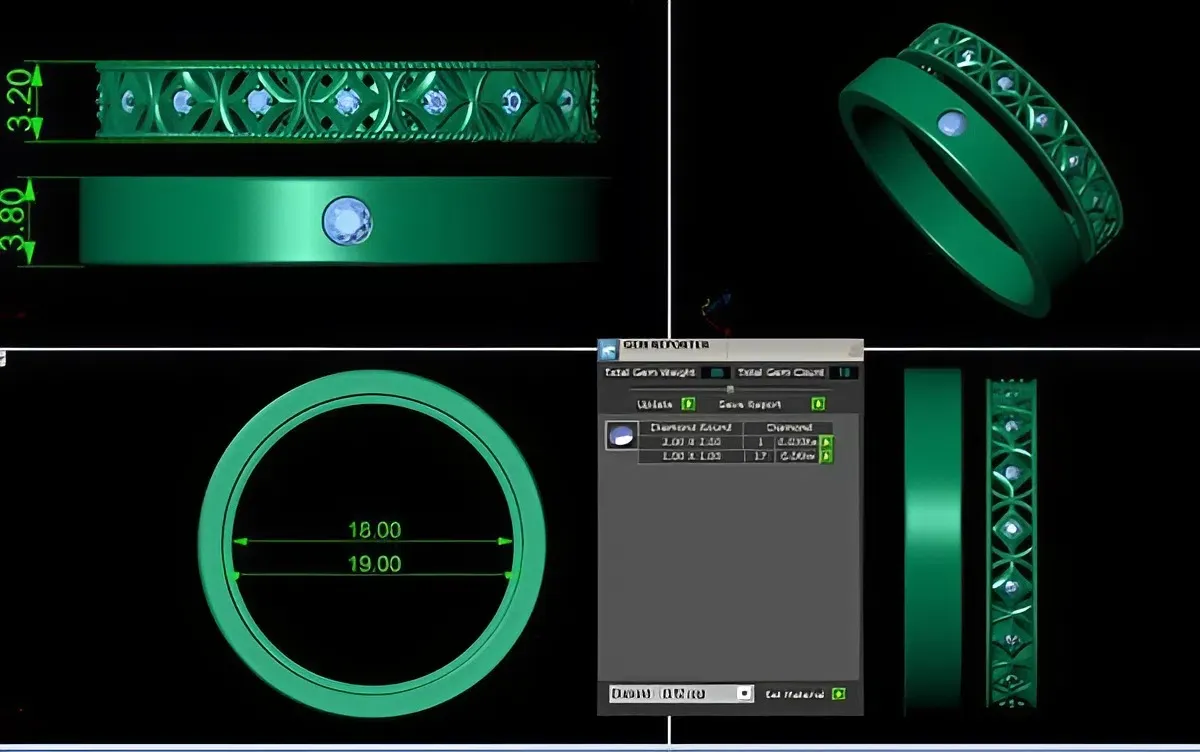Select the Diamond Round column header
Viewport: 1200px width, 752px height.
(690, 427)
